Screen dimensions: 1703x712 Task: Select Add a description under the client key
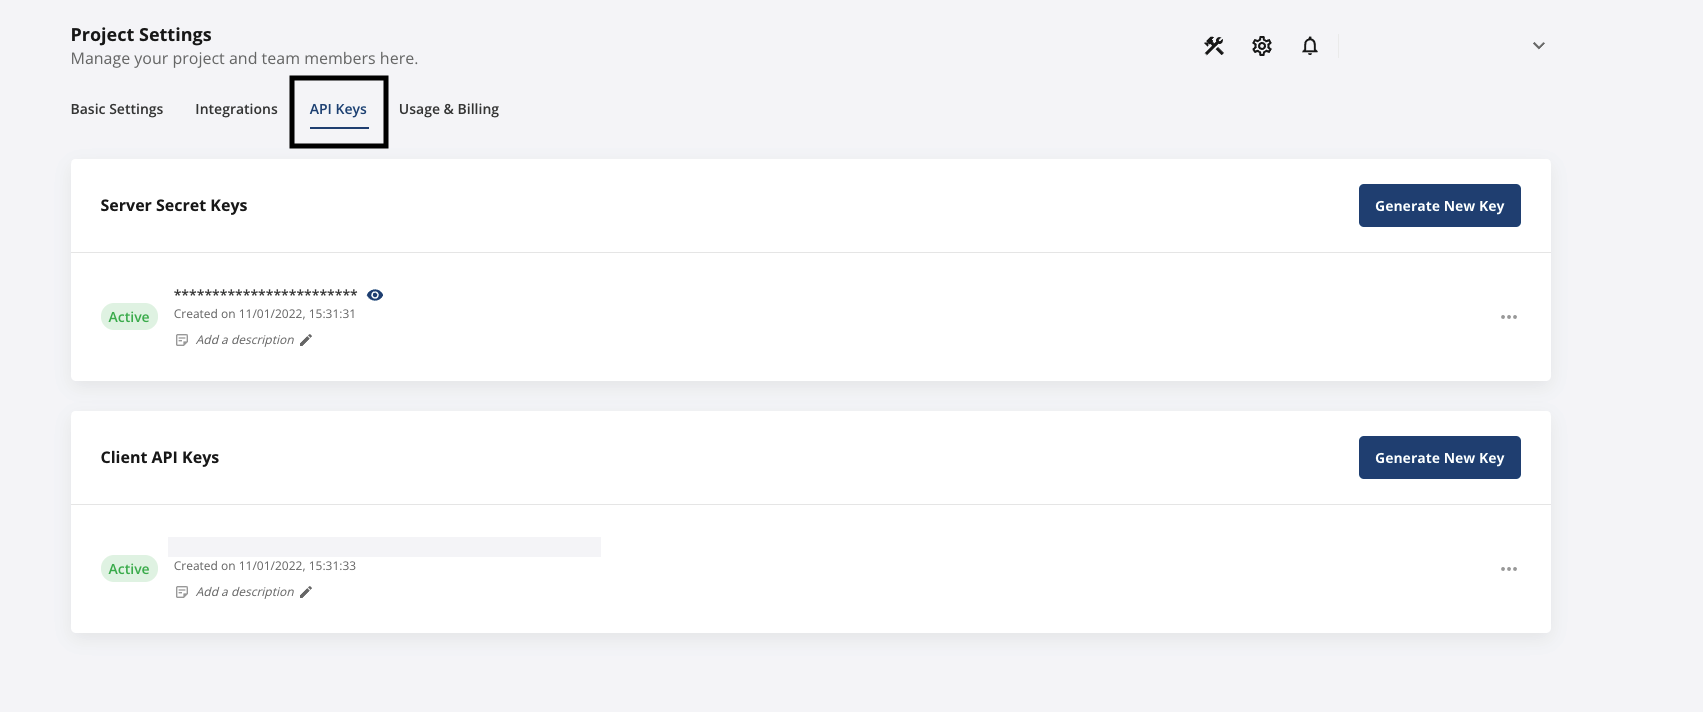244,592
